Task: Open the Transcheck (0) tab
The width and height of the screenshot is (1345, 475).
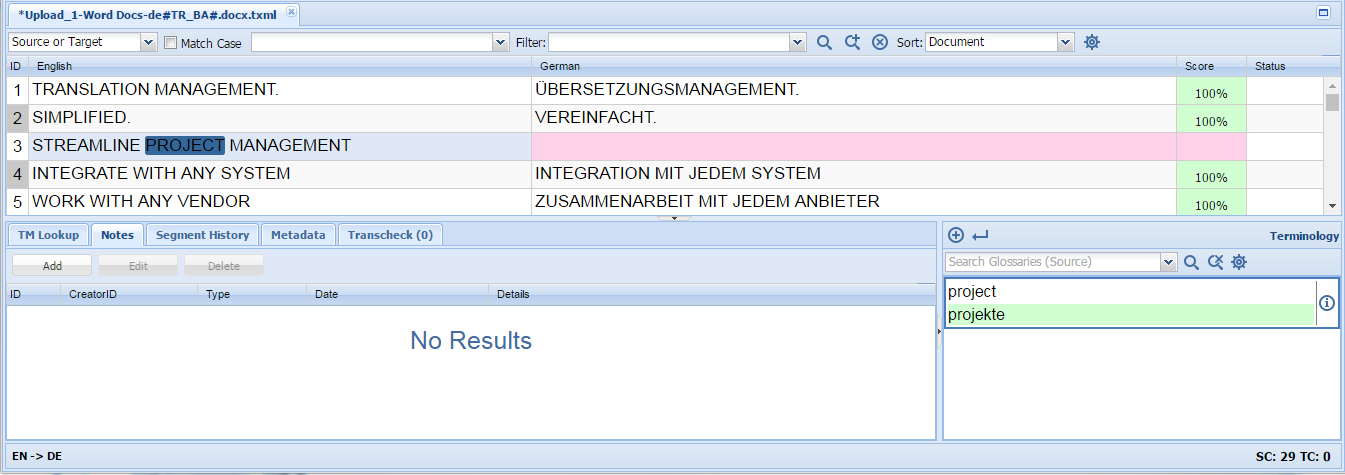Action: click(x=390, y=235)
